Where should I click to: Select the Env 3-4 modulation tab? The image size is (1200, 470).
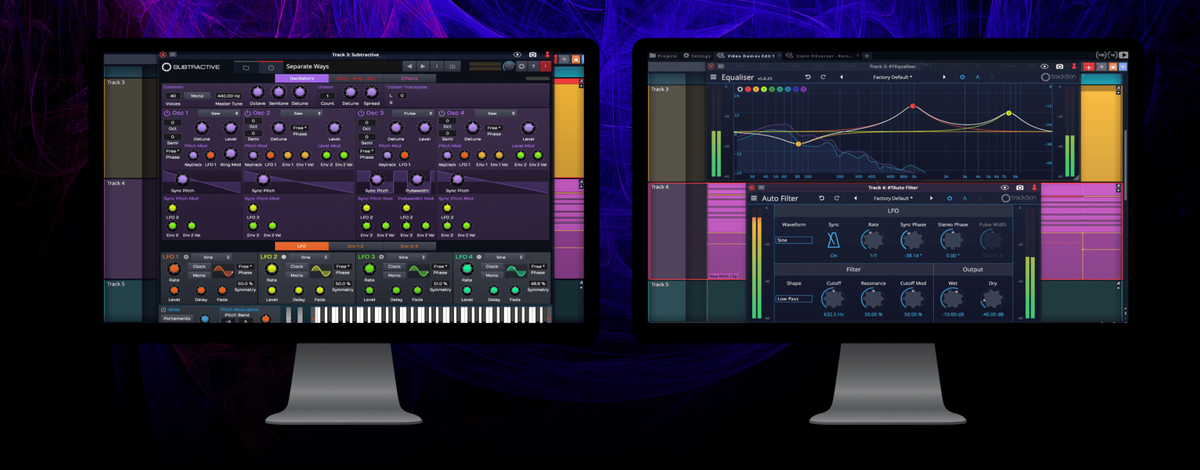coord(409,246)
